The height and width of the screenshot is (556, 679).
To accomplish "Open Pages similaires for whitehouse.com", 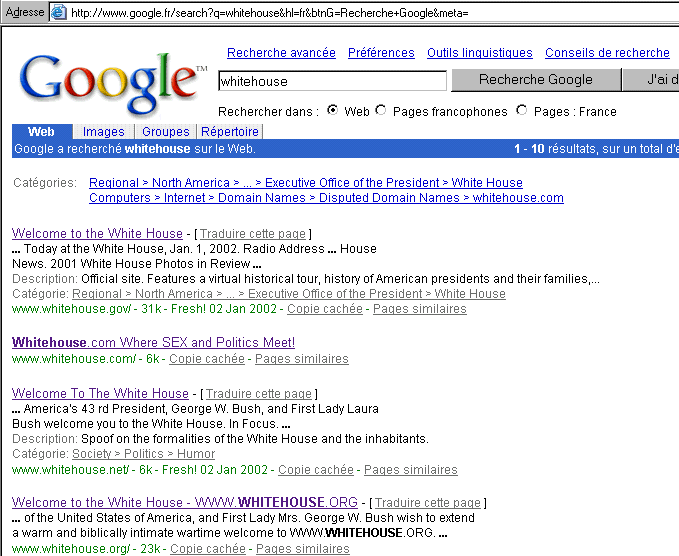I will point(302,359).
